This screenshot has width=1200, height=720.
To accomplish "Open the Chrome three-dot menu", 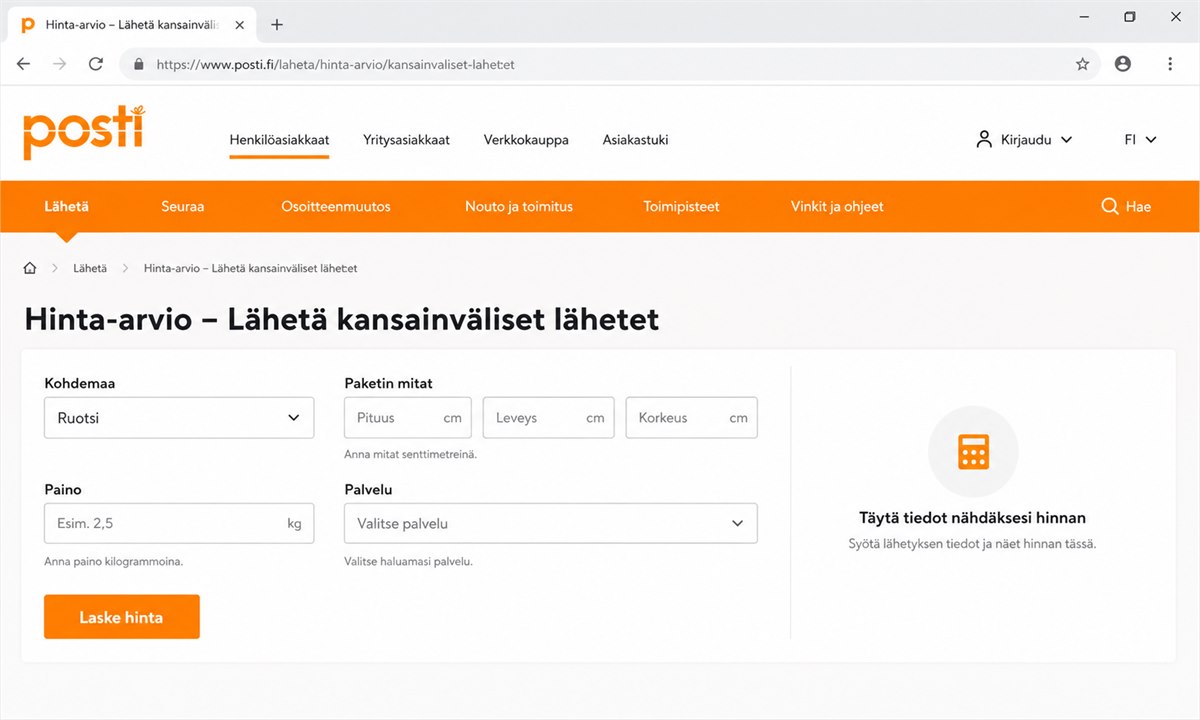I will coord(1170,64).
